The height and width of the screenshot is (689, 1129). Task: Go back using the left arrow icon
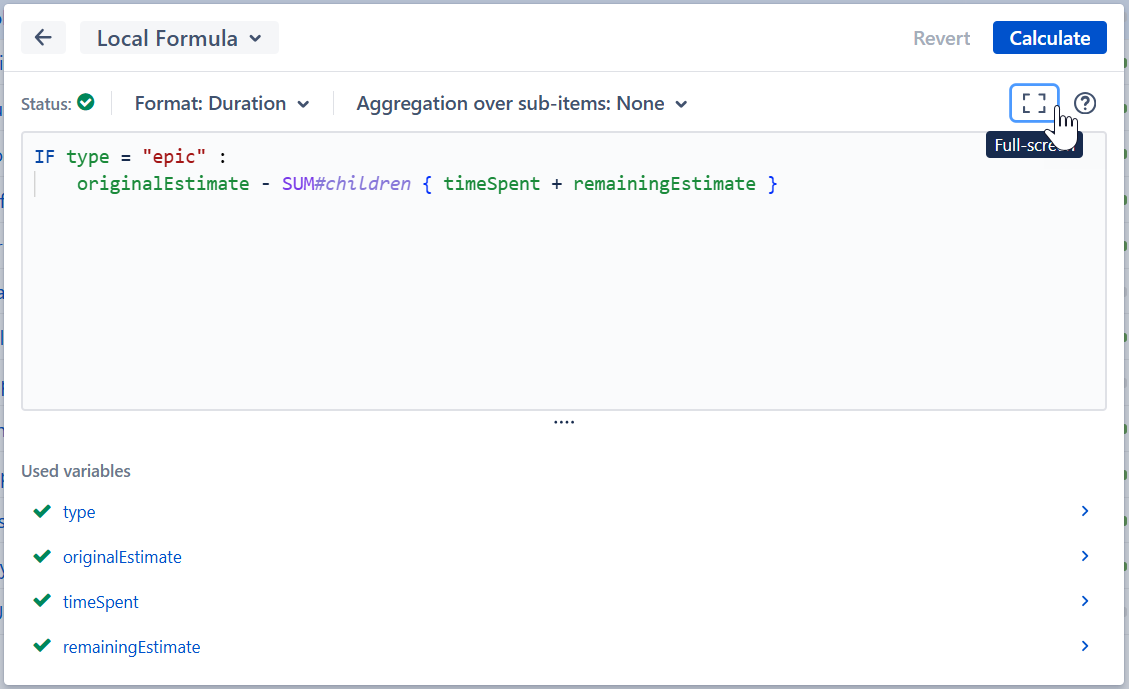[43, 37]
